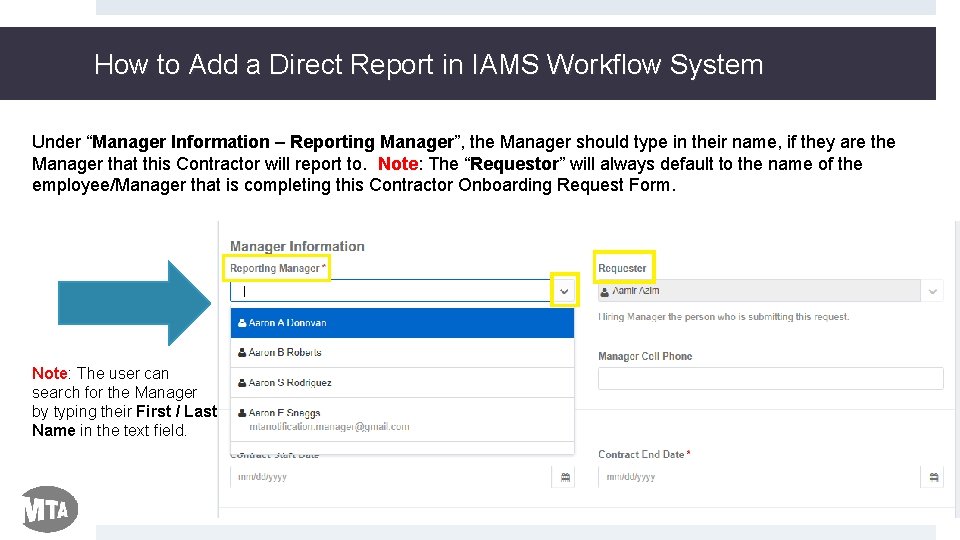Click the person icon beside Aaron B Roberts
Image resolution: width=960 pixels, height=540 pixels.
[x=242, y=353]
